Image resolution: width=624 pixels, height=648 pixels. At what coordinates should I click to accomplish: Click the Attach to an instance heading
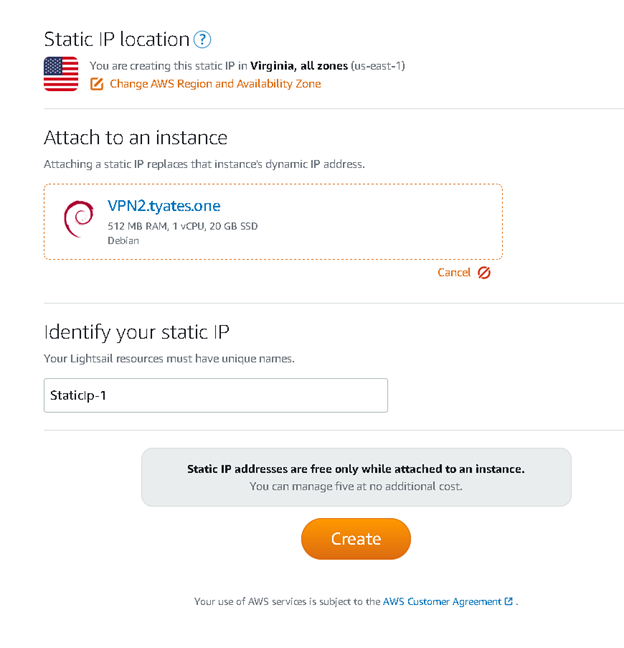tap(136, 138)
